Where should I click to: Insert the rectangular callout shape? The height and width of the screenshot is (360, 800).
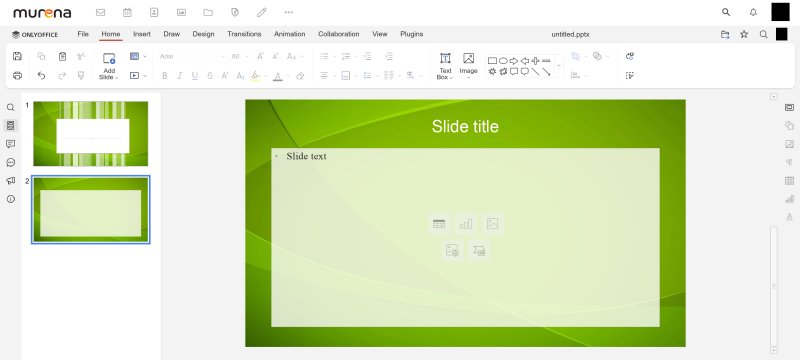(x=514, y=72)
